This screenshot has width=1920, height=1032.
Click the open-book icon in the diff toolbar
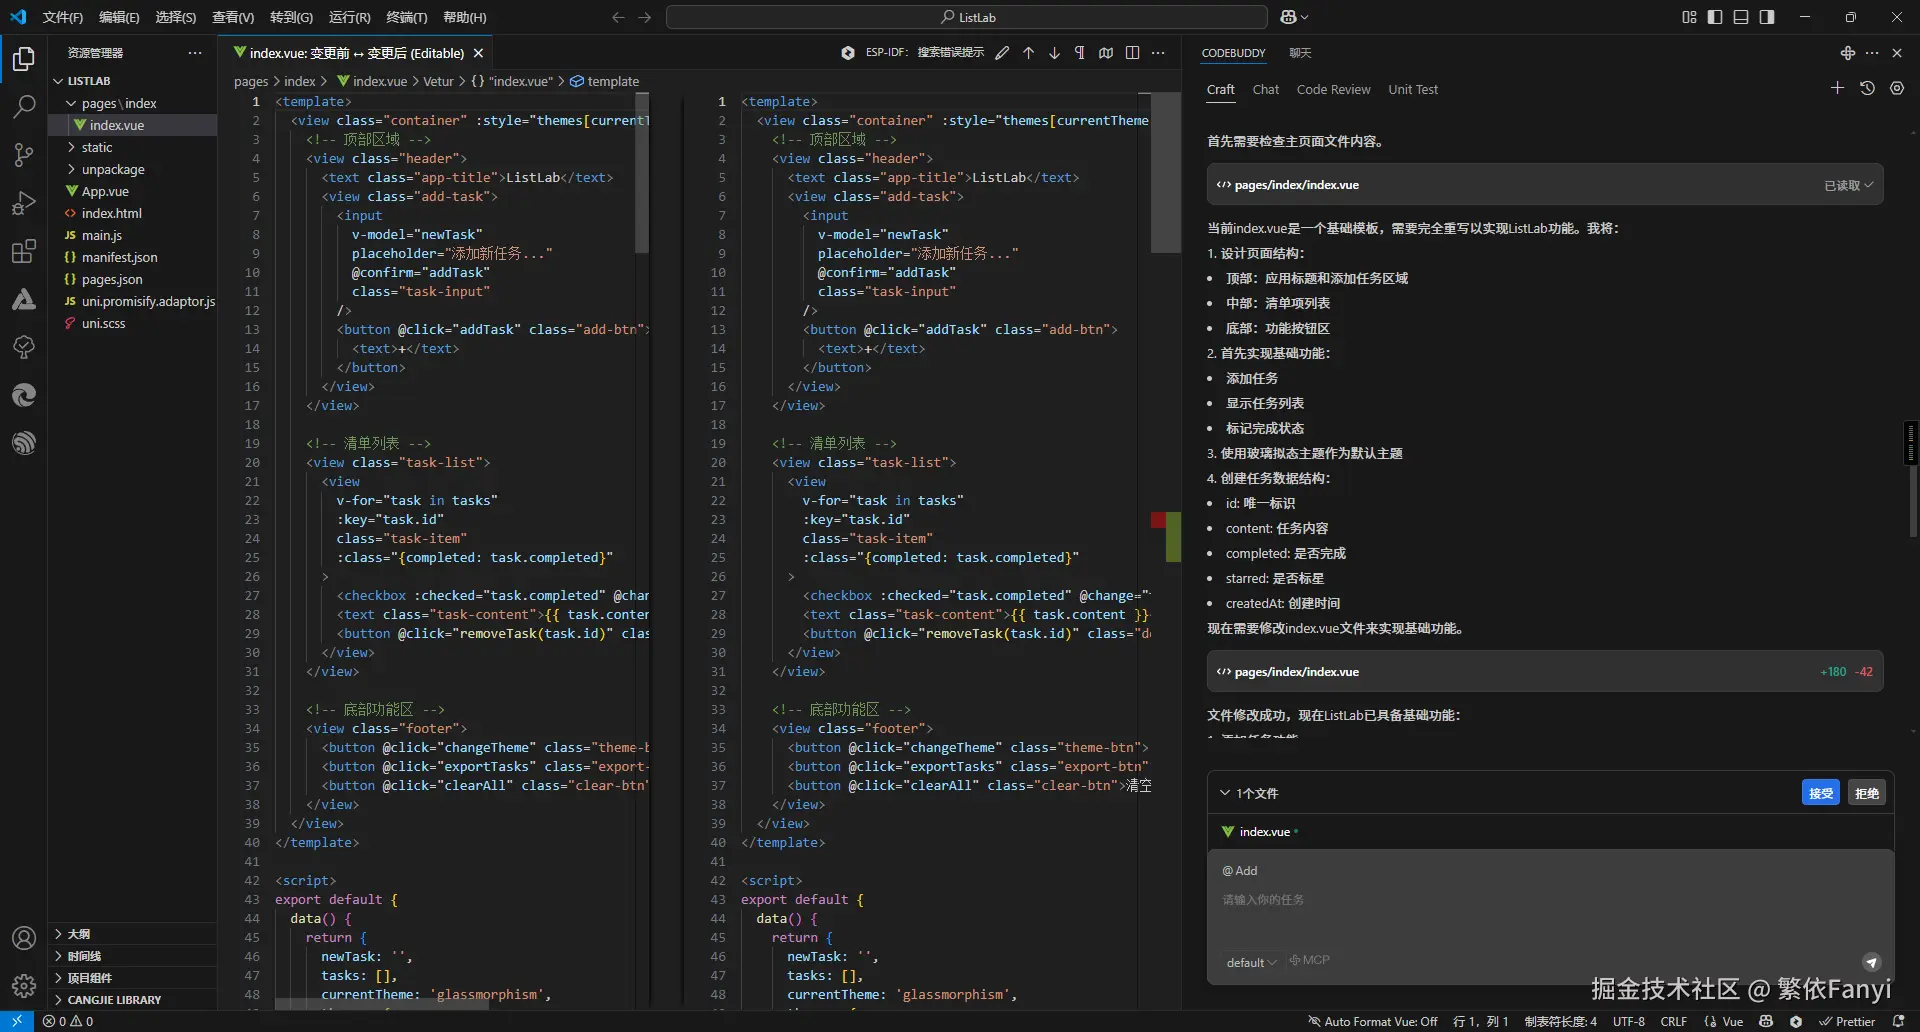[x=1106, y=53]
